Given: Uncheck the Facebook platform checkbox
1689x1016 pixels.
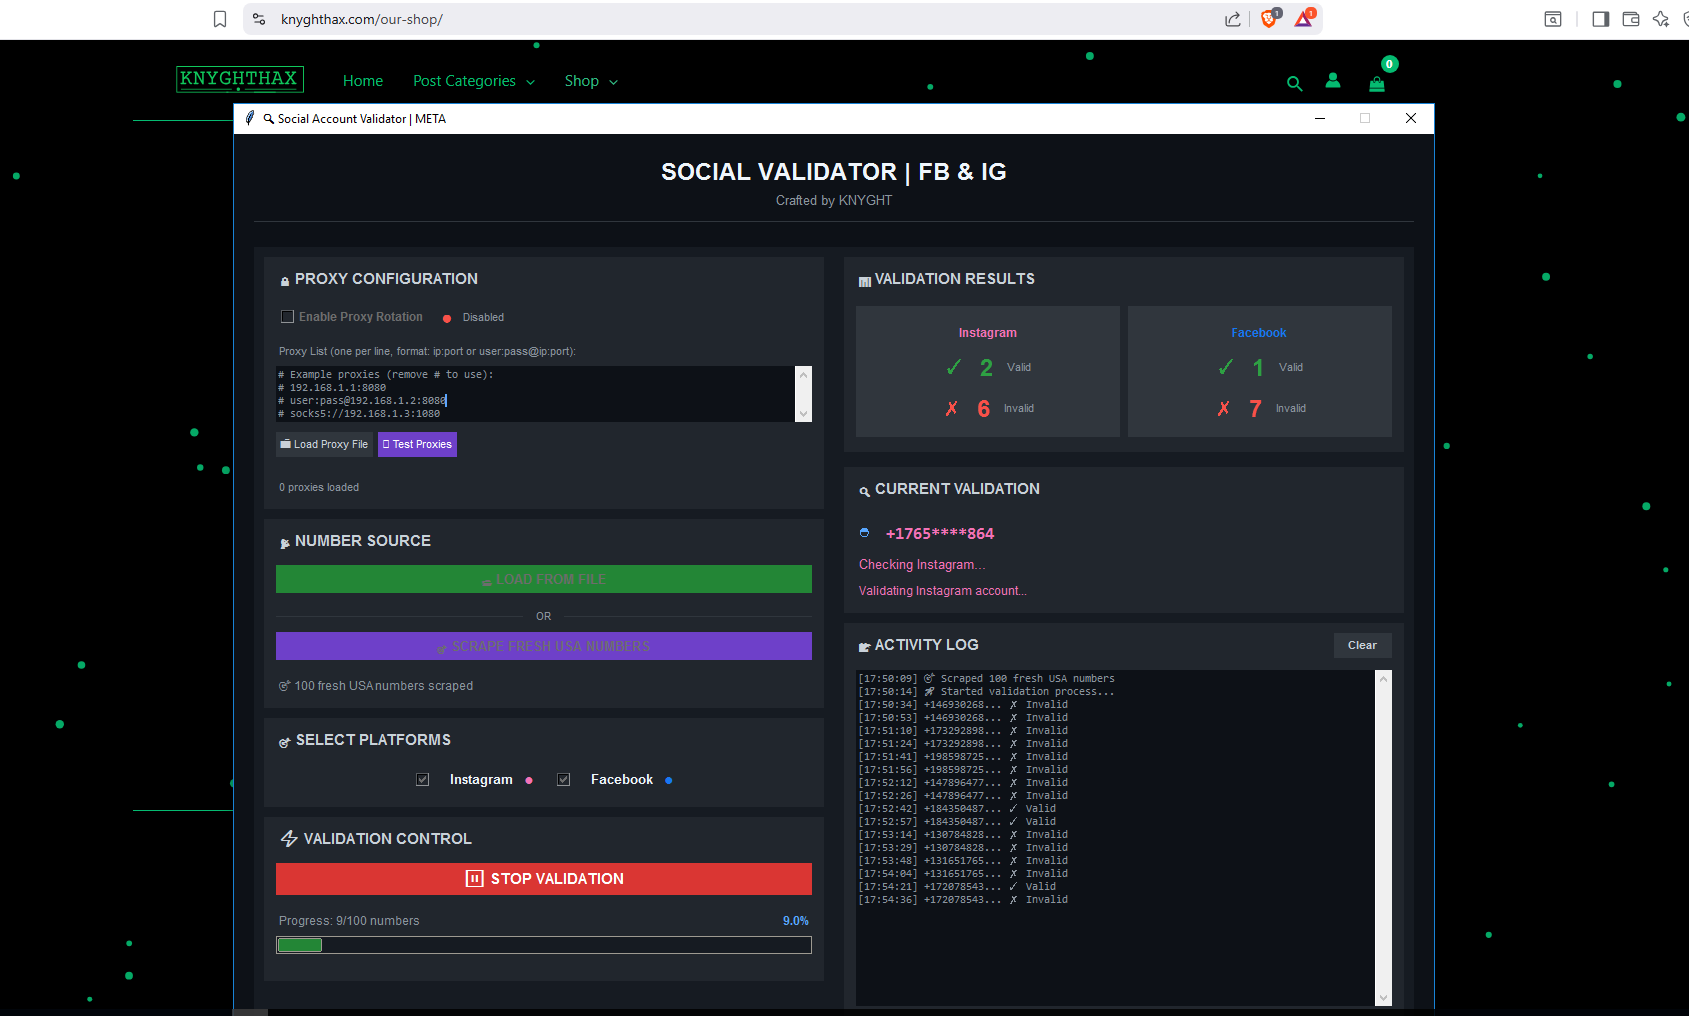Looking at the screenshot, I should click(564, 780).
